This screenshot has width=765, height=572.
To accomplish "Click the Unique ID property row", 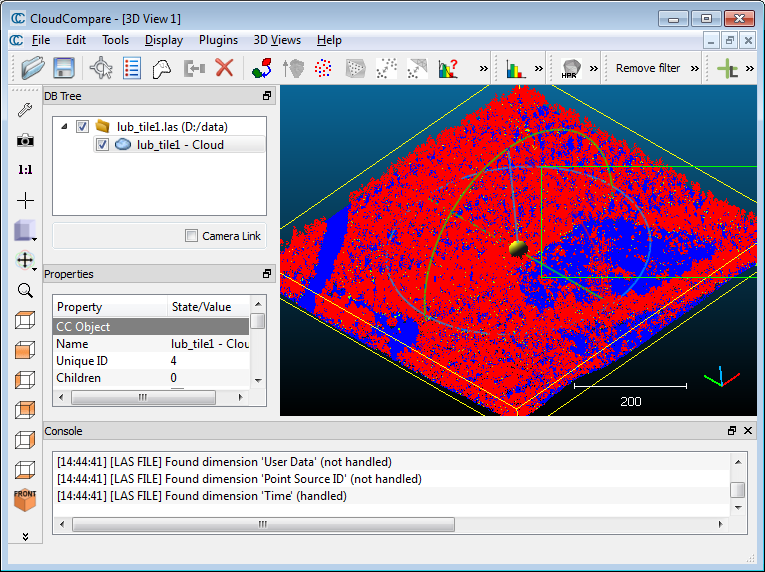I will pos(151,361).
